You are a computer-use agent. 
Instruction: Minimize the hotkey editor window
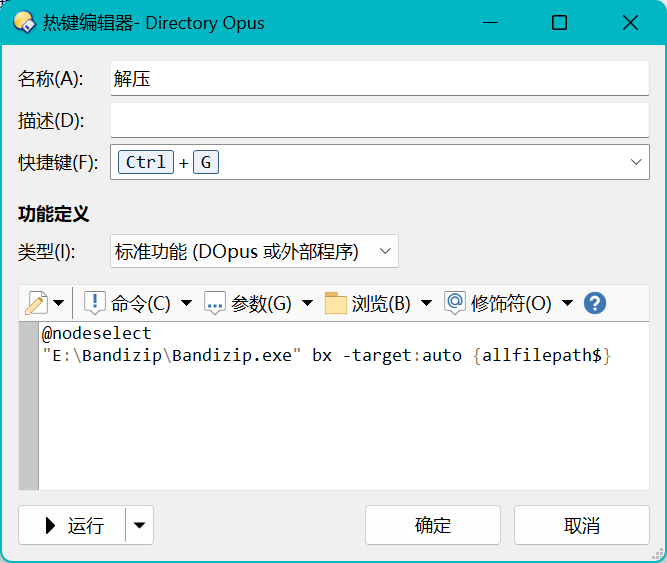(x=490, y=23)
